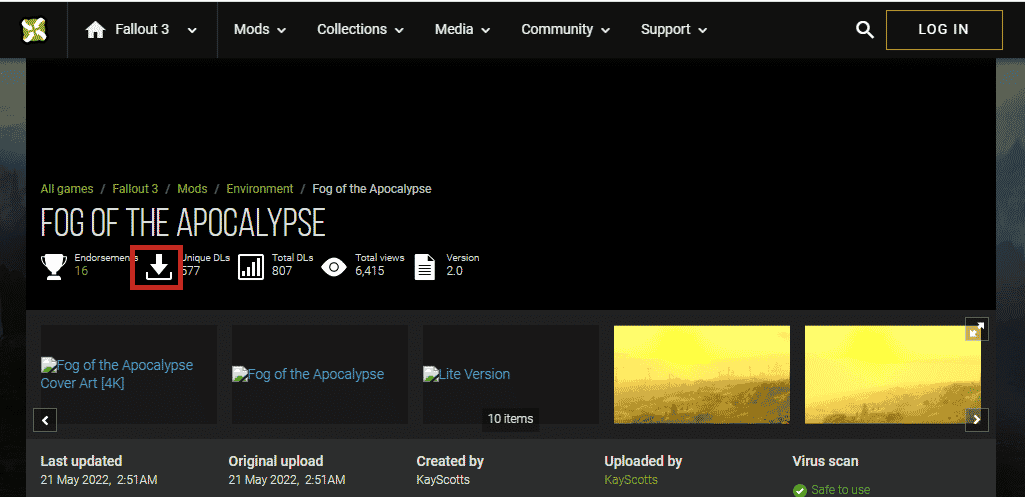
Task: Open the Mods menu
Action: [260, 29]
